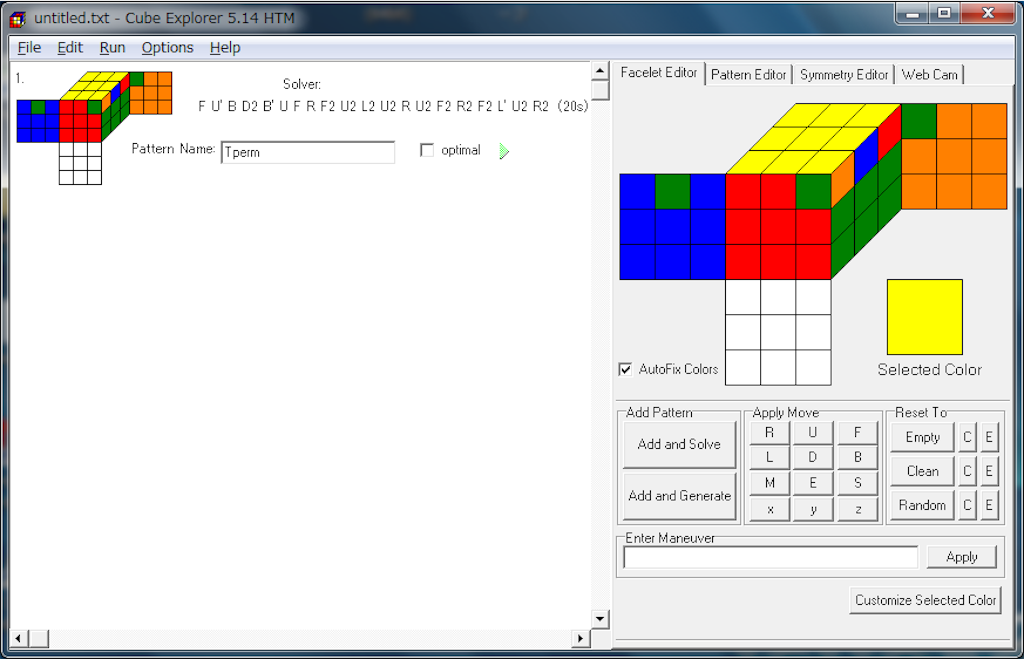Image resolution: width=1024 pixels, height=659 pixels.
Task: Click the E button next to Clean
Action: tap(989, 471)
